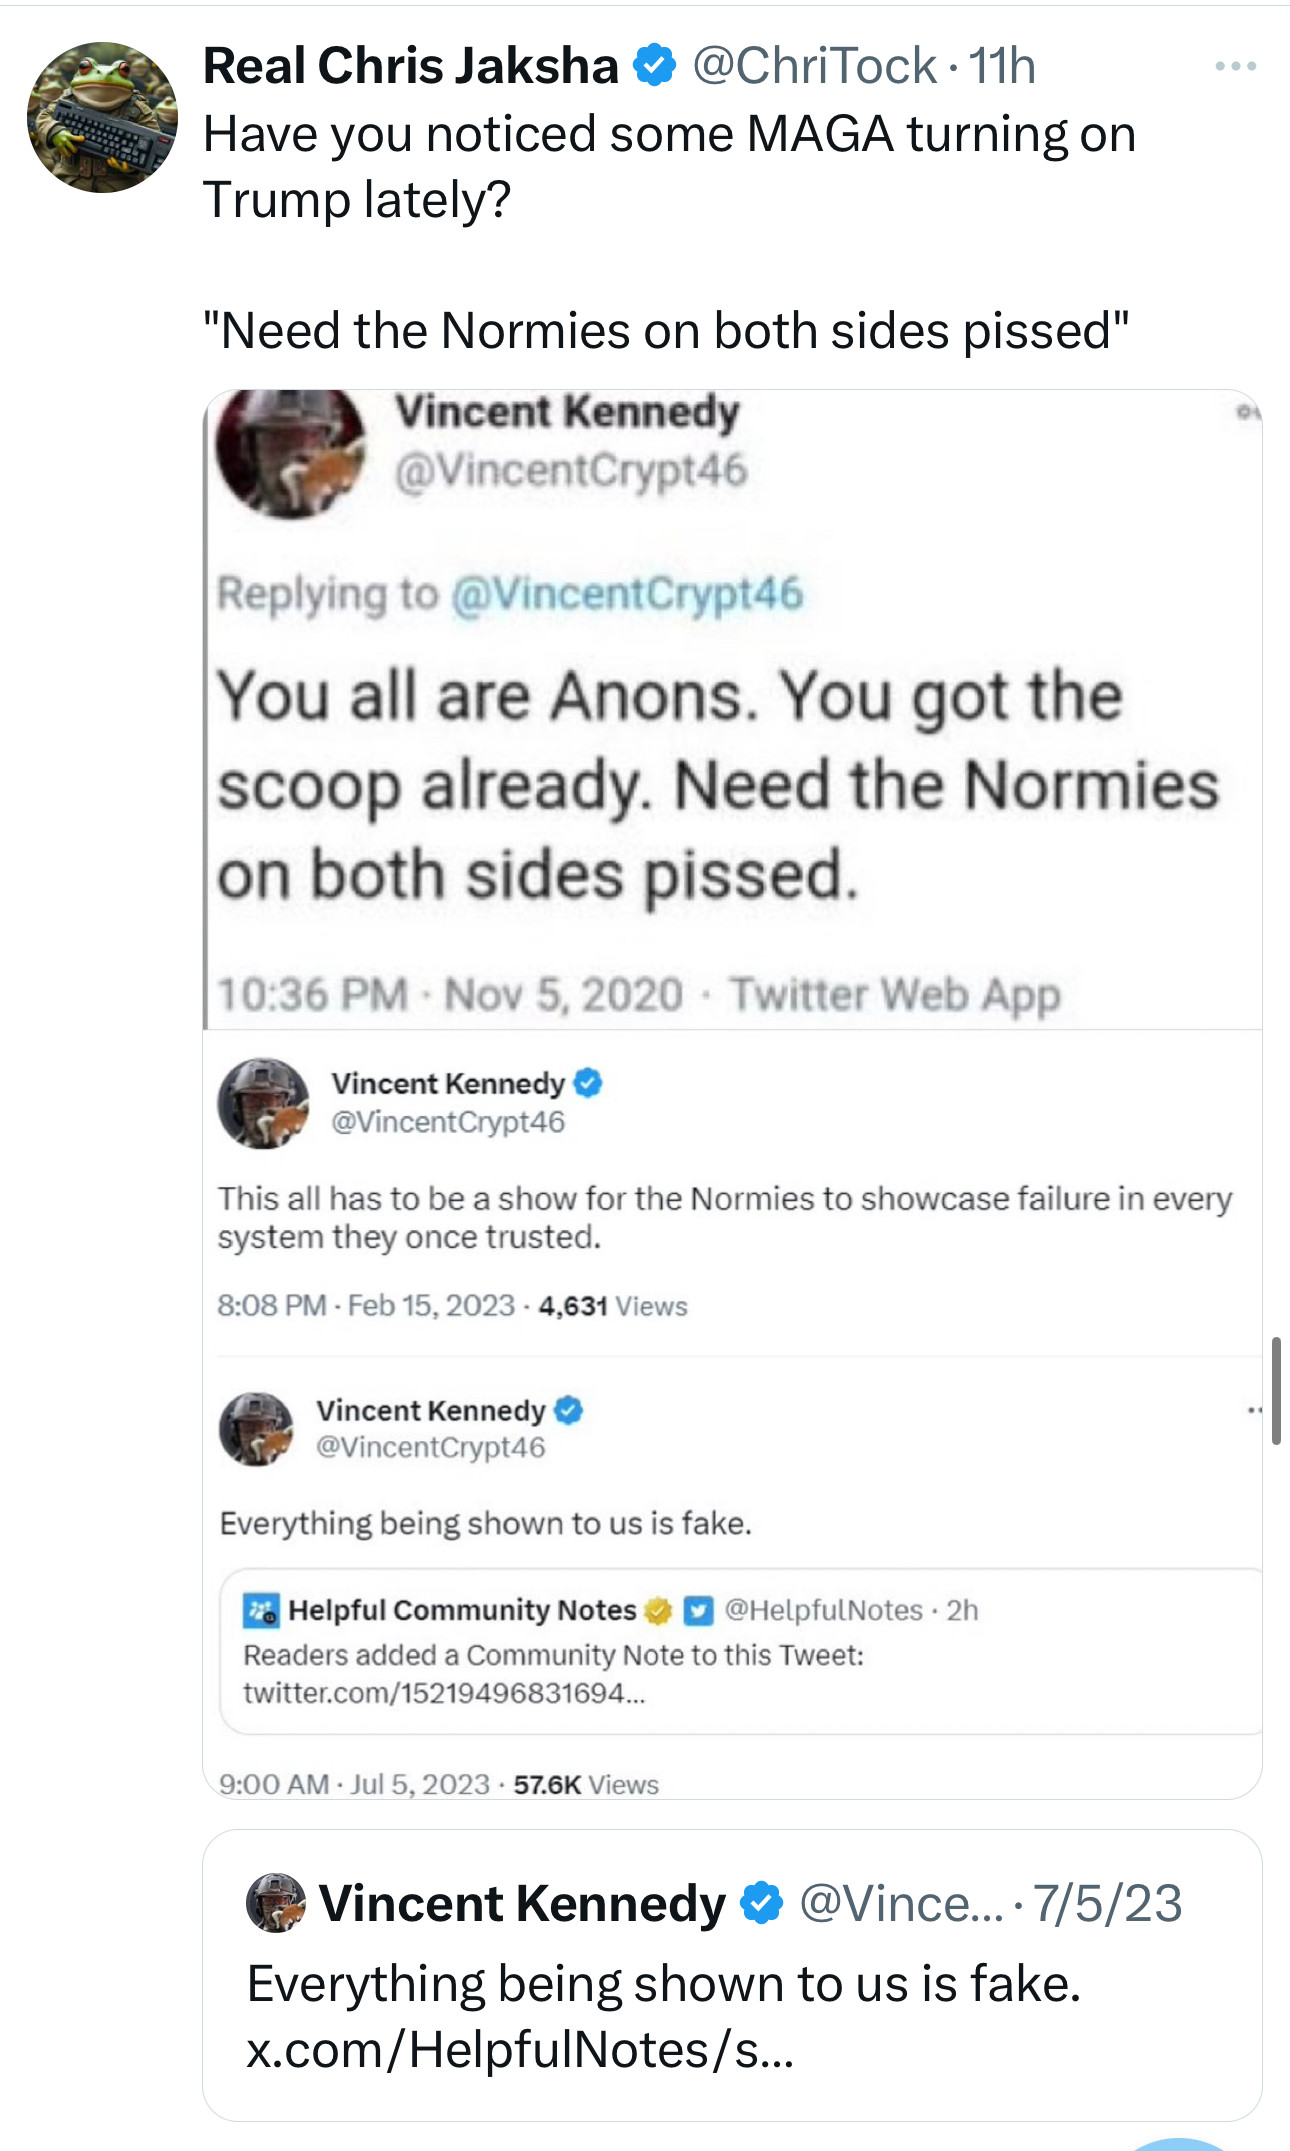Tap the @ChriTock handle
Image resolution: width=1290 pixels, height=2151 pixels.
[814, 66]
